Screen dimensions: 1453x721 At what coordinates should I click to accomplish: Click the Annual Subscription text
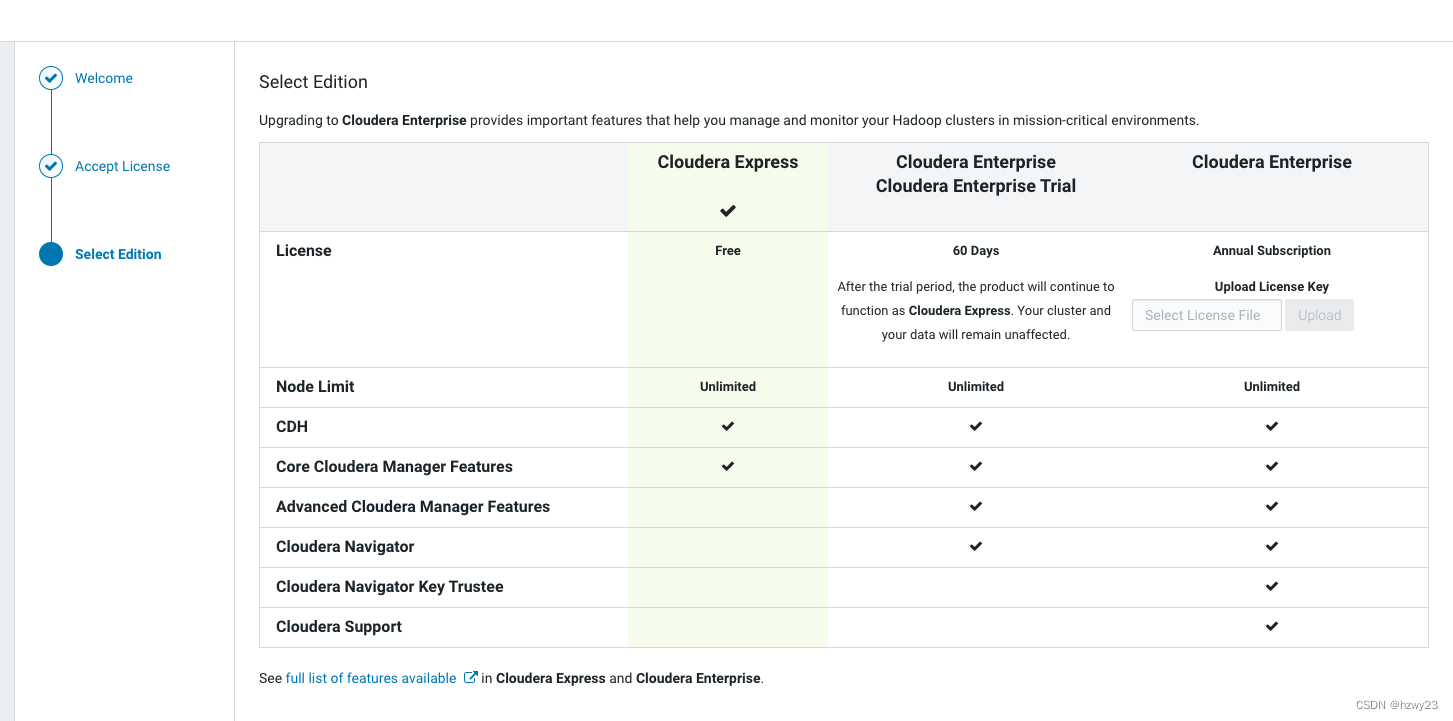pyautogui.click(x=1272, y=251)
